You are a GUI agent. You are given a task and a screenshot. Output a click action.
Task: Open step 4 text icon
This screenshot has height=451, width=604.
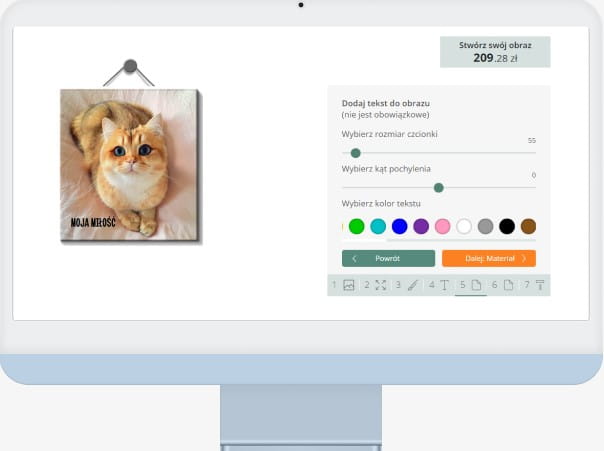pyautogui.click(x=444, y=285)
